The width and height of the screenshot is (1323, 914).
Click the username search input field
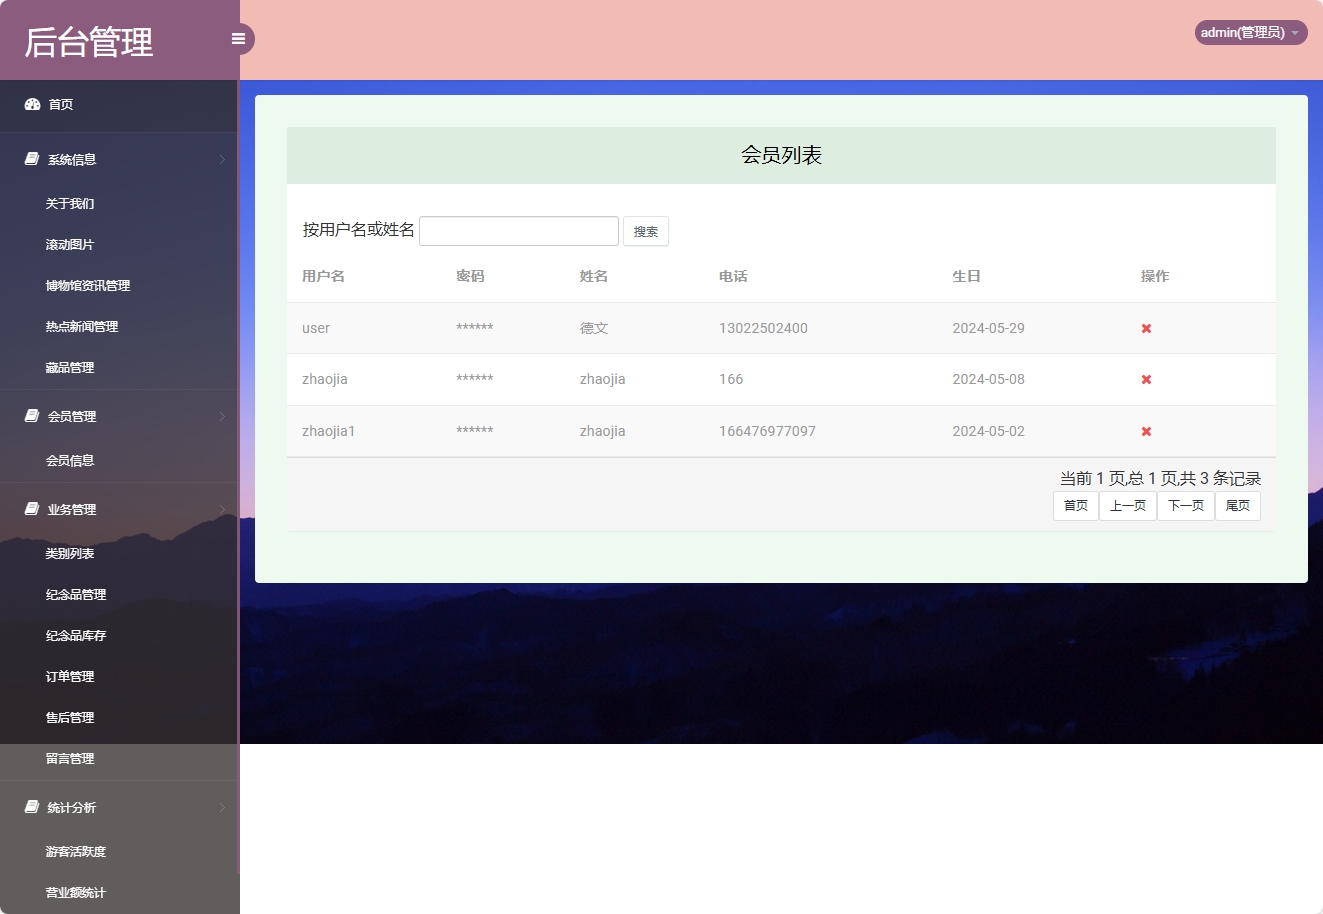518,230
